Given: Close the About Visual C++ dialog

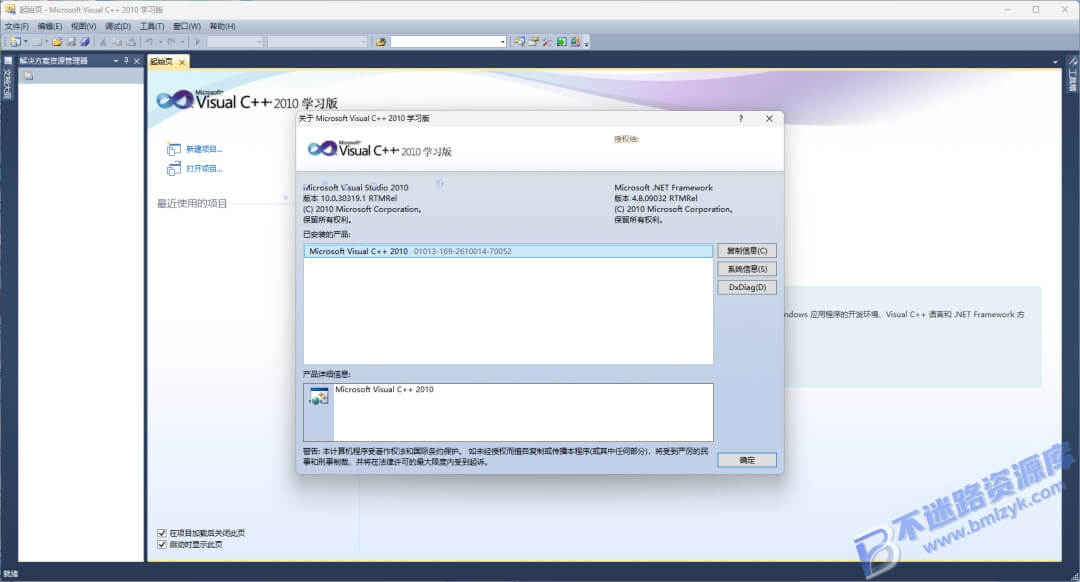Looking at the screenshot, I should pos(769,118).
